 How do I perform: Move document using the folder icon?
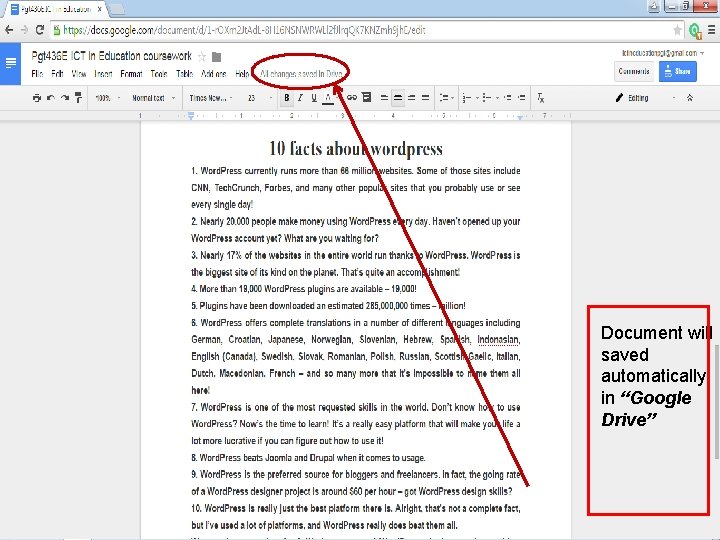coord(216,57)
